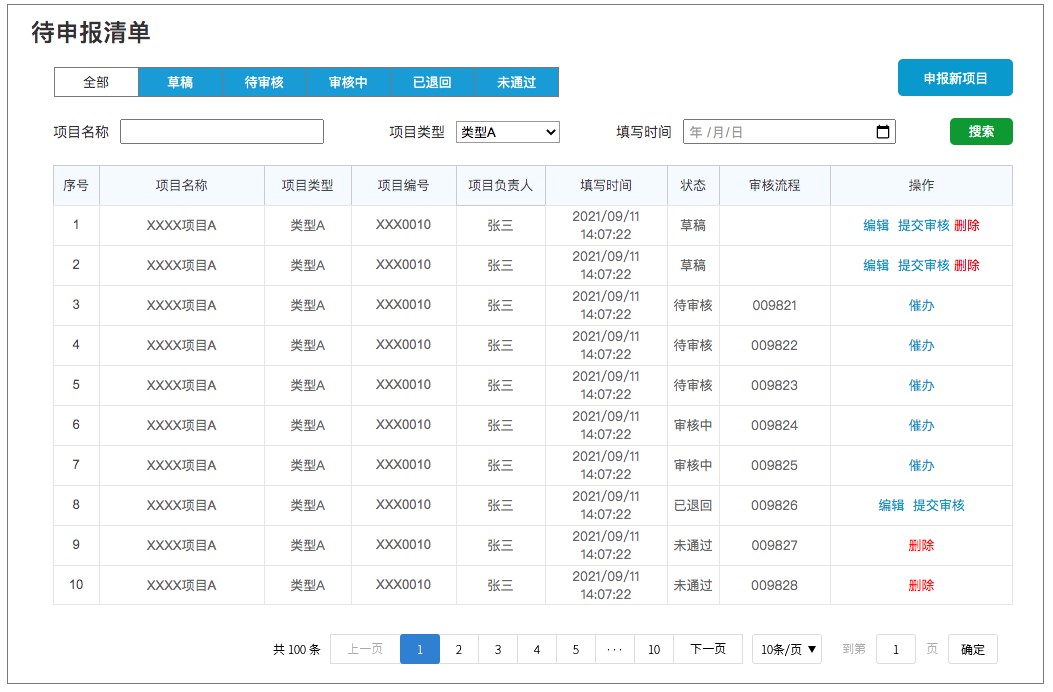1053x692 pixels.
Task: Click the 上一页 pagination button
Action: 365,649
